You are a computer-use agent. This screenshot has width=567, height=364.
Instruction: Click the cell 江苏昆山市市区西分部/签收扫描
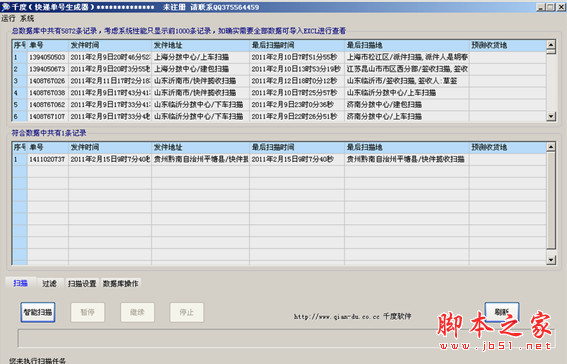tap(407, 69)
